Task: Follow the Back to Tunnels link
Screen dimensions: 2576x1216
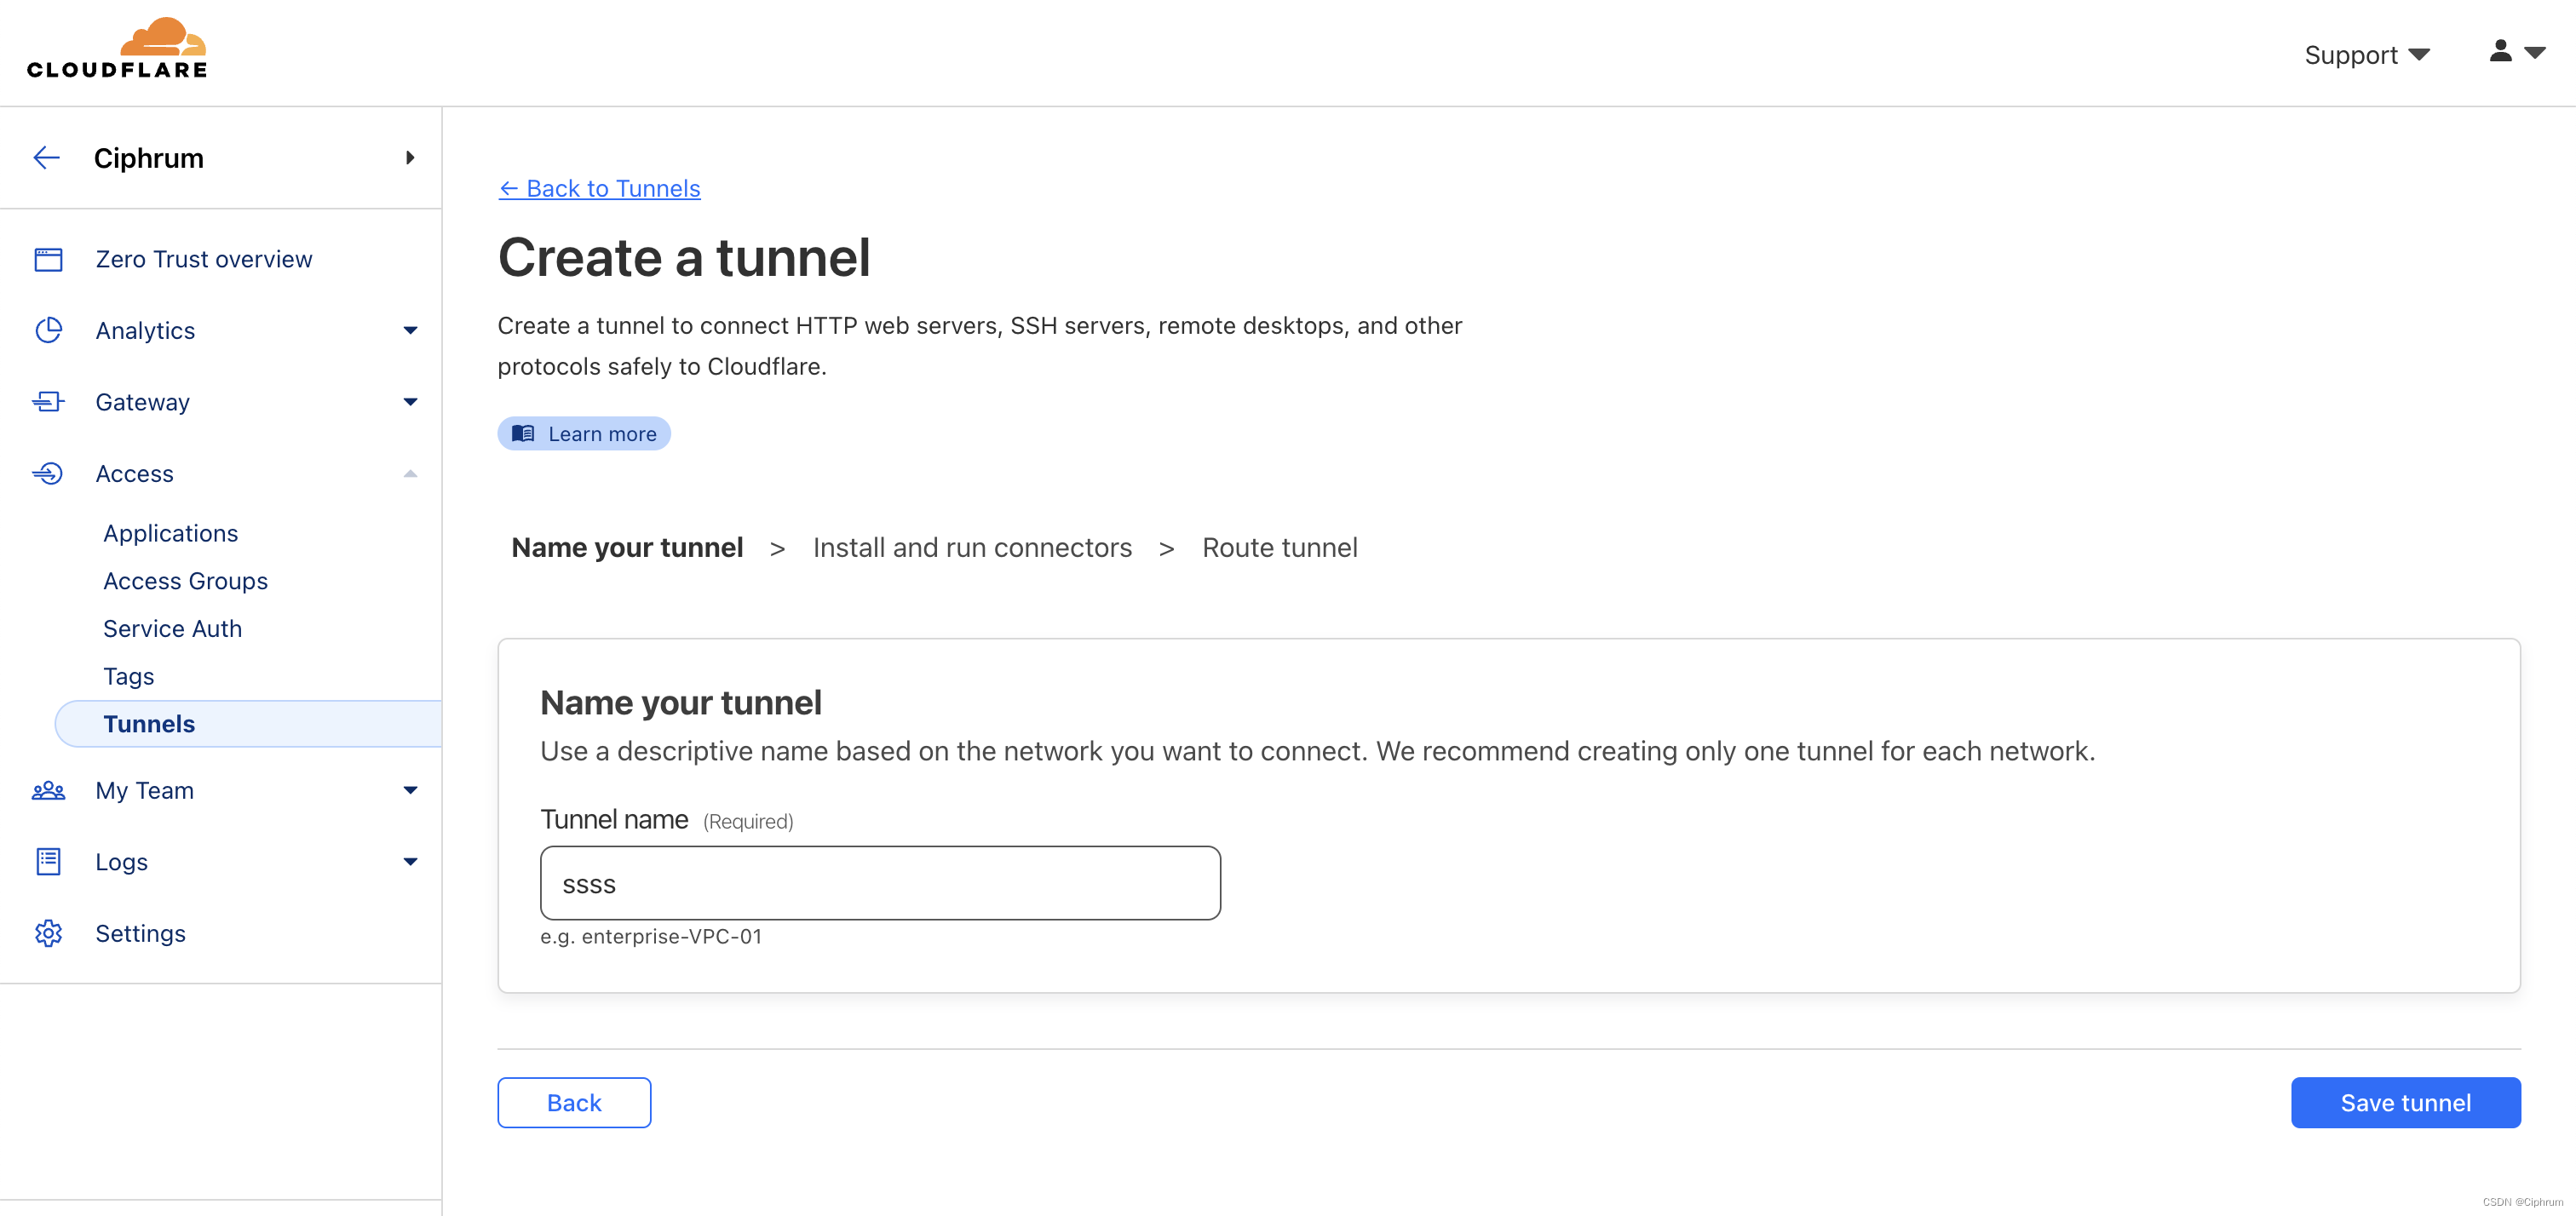Action: pos(599,188)
